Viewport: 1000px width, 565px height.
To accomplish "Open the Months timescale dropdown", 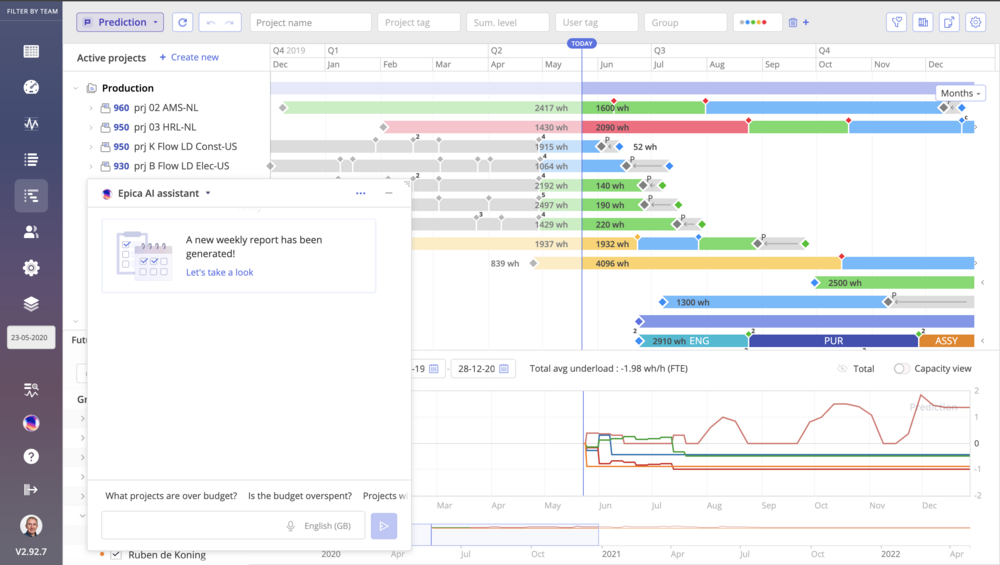I will coord(960,93).
